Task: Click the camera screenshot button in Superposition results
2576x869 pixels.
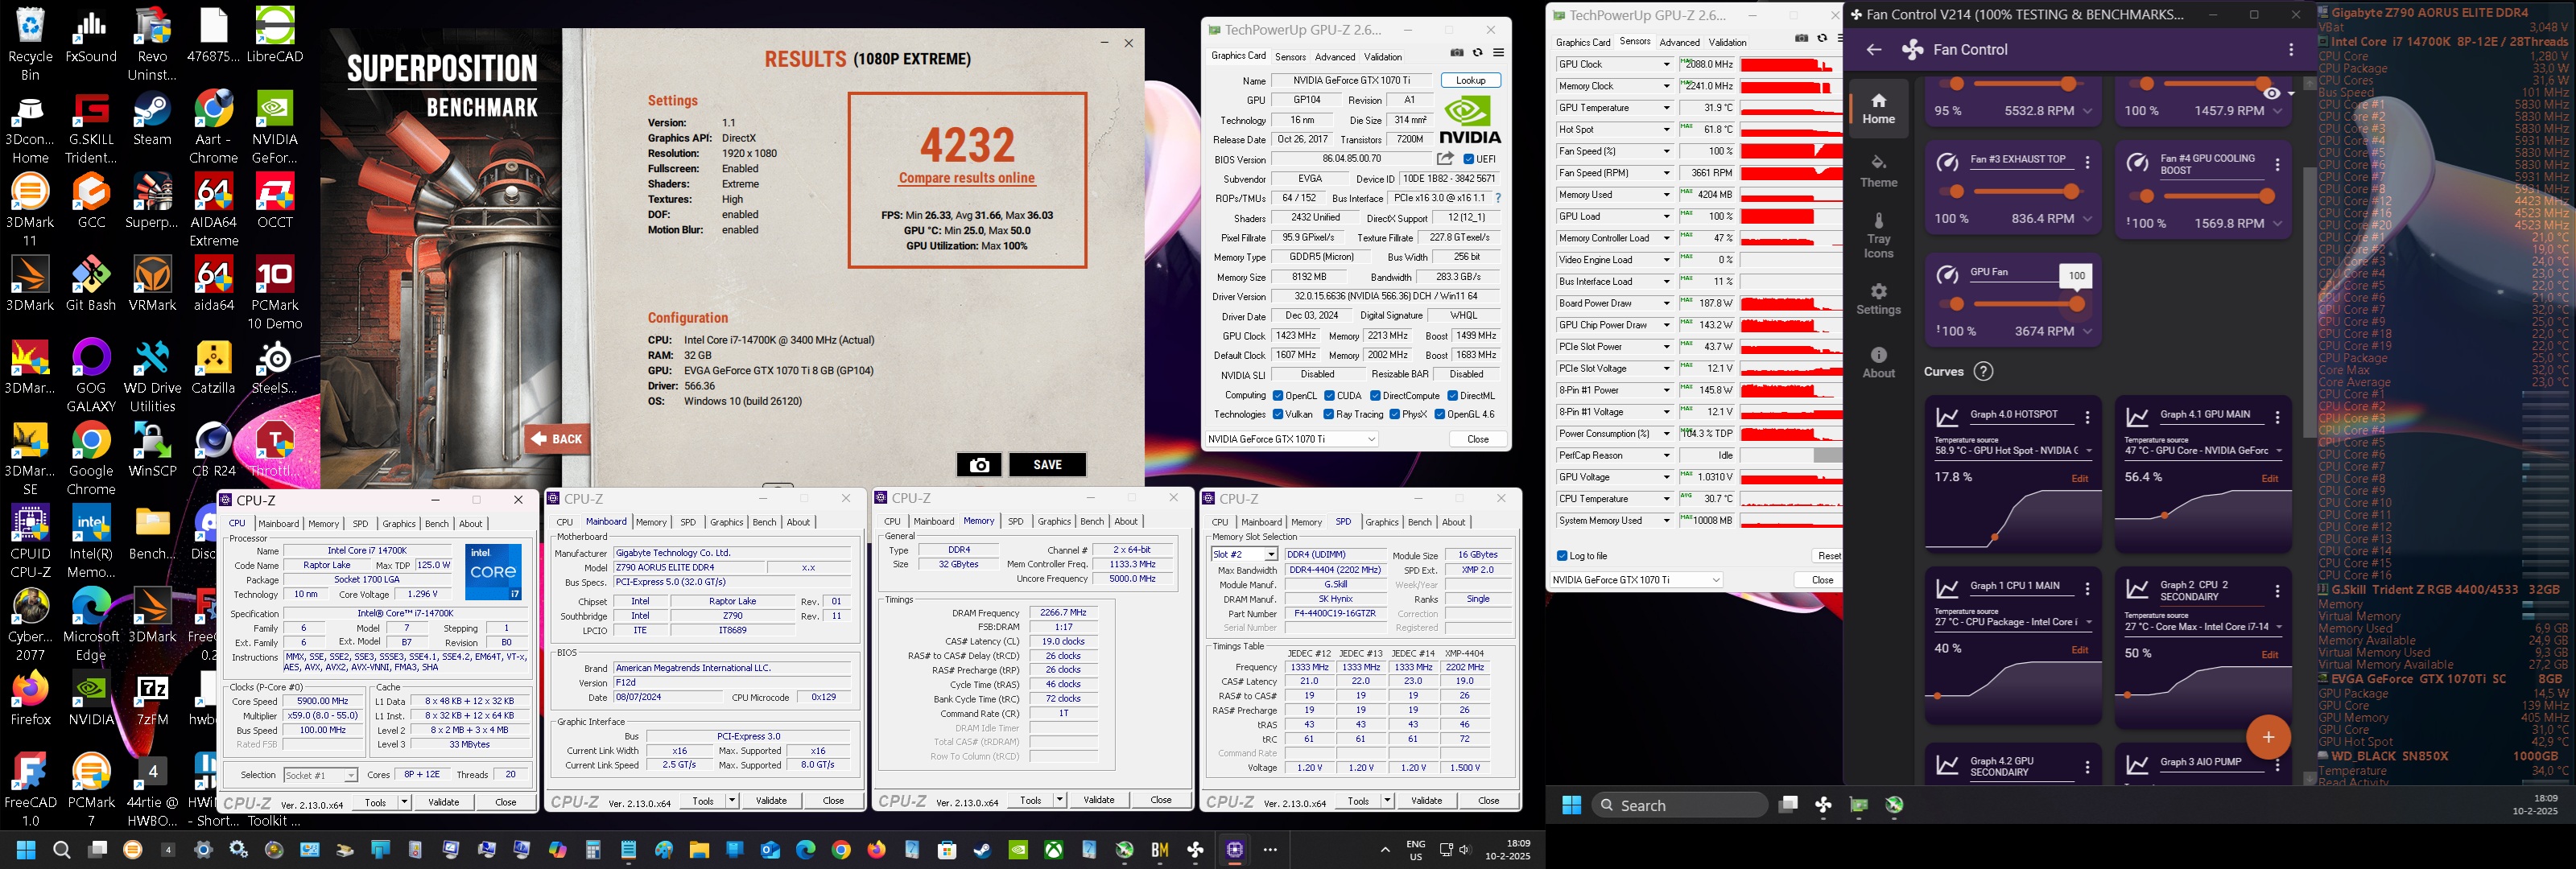Action: (979, 465)
